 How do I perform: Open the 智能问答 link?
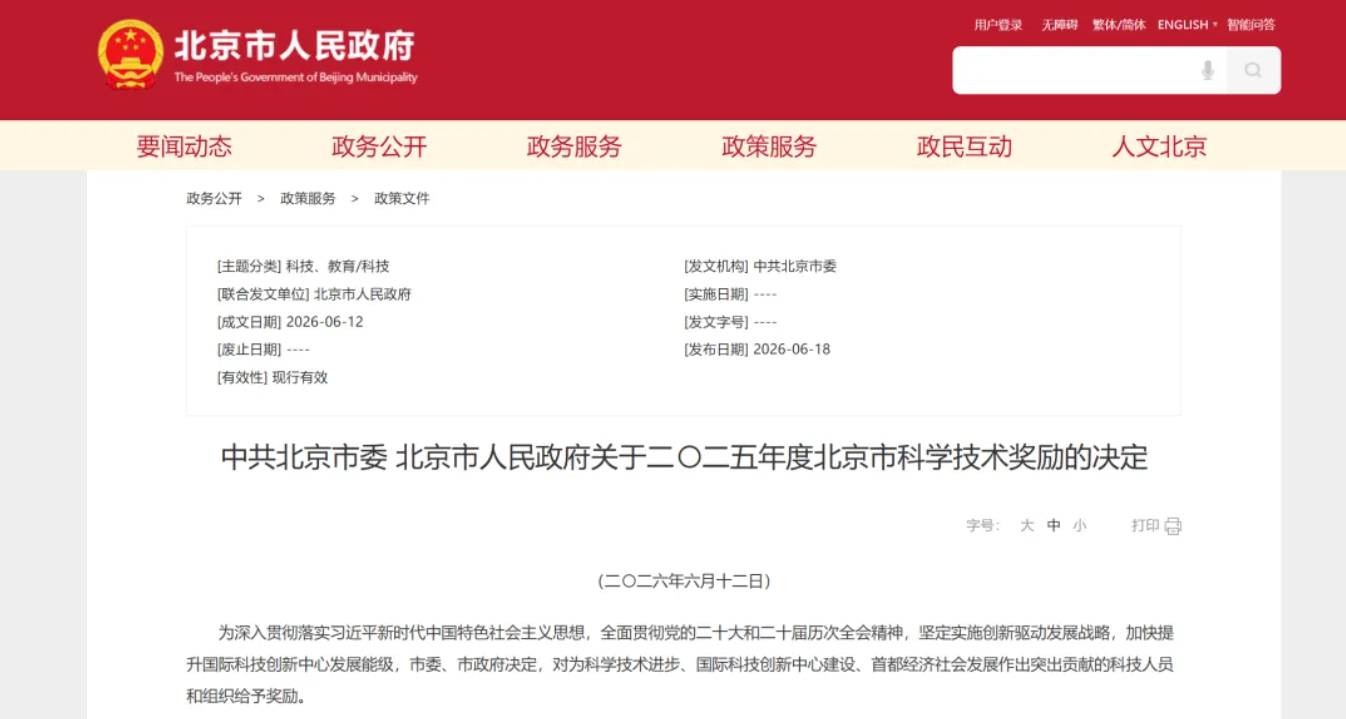[x=1251, y=25]
